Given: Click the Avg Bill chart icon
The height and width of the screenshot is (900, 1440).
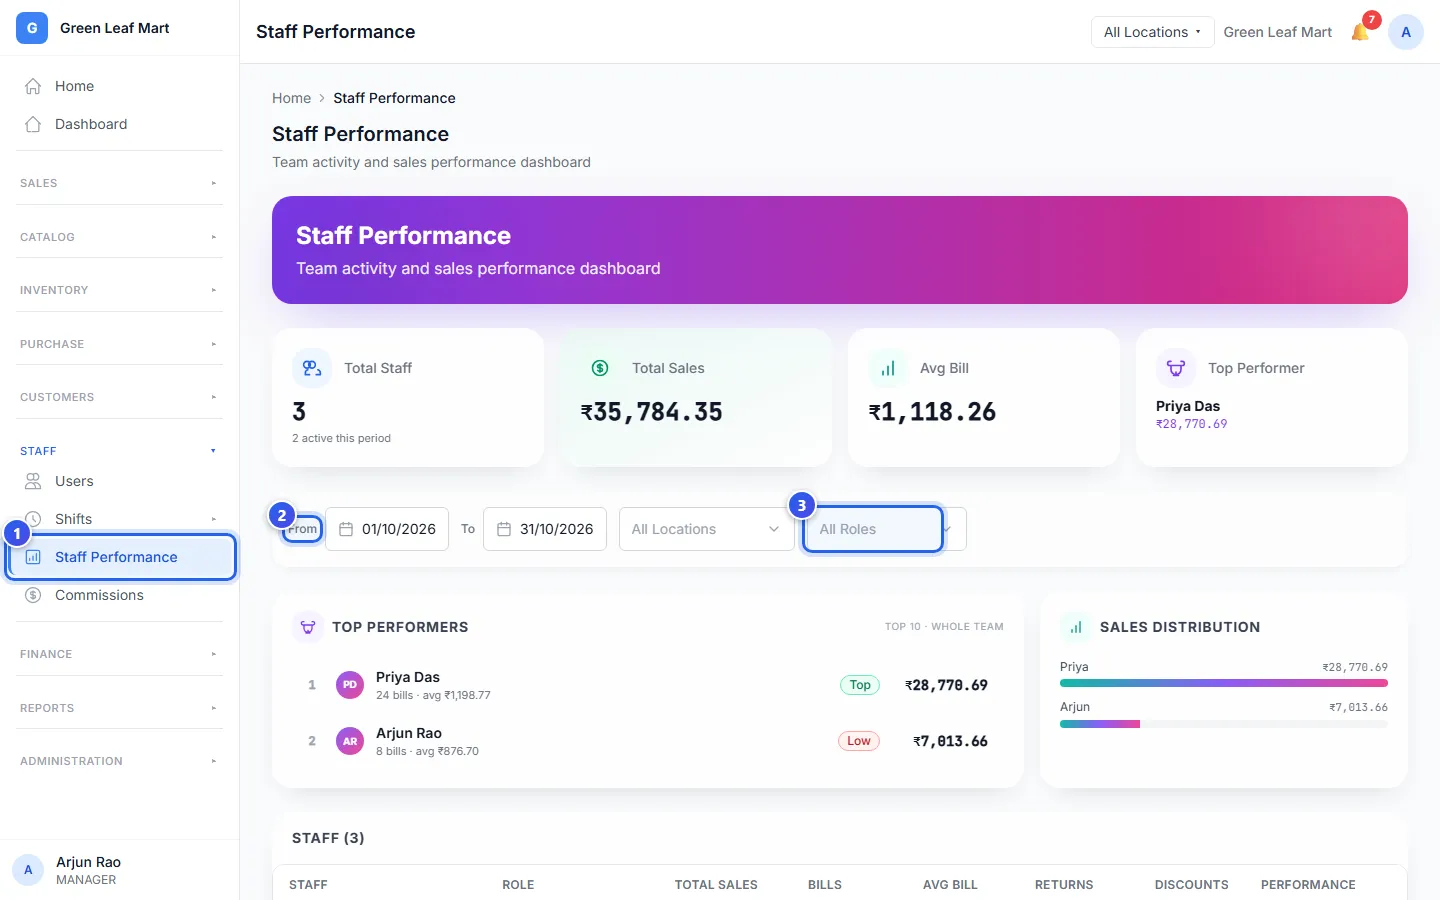Looking at the screenshot, I should point(888,368).
